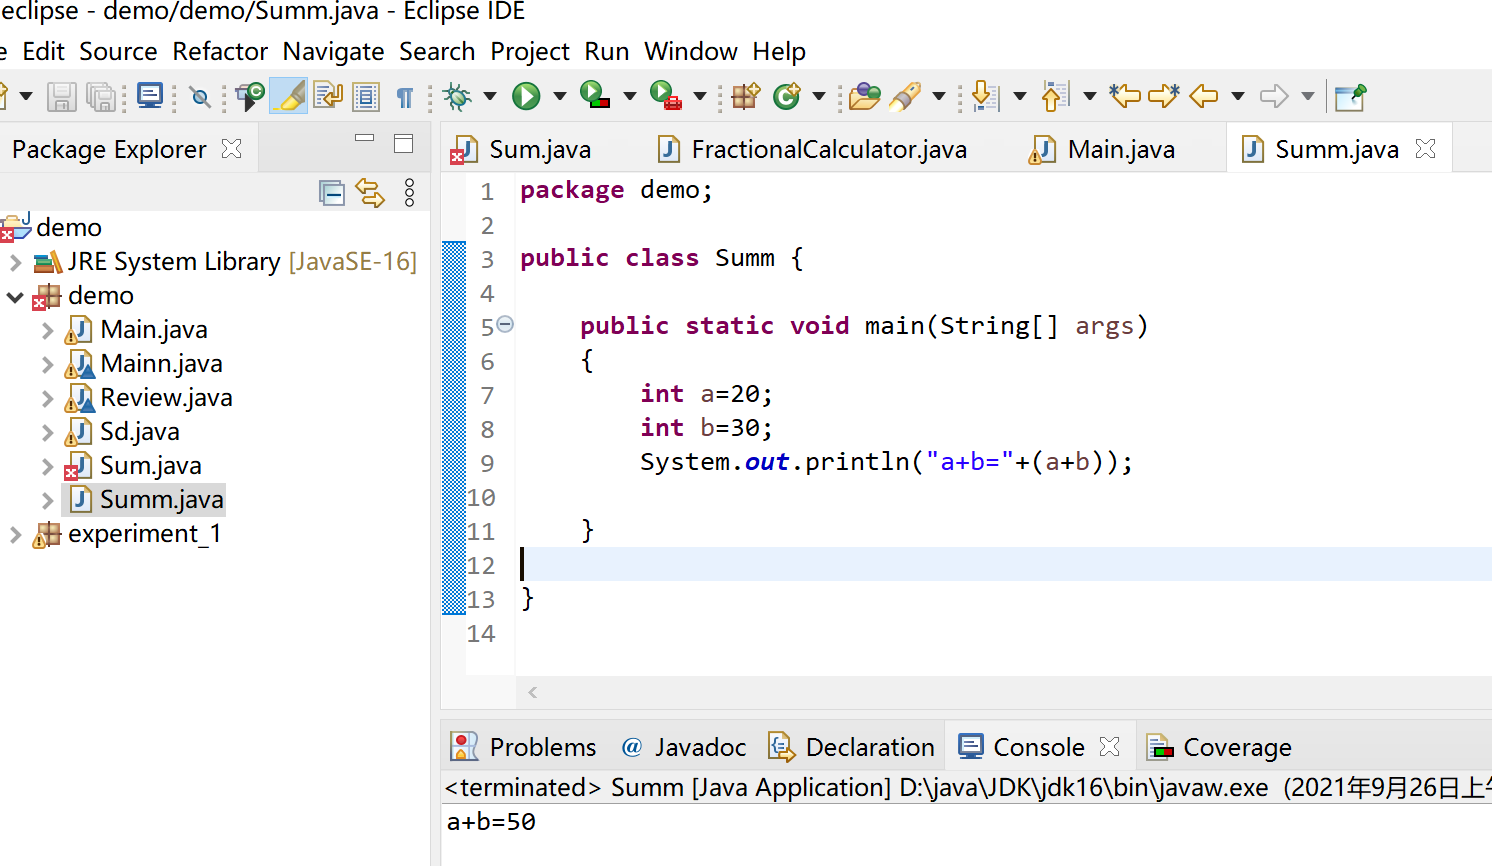
Task: Open the Project menu
Action: click(530, 51)
